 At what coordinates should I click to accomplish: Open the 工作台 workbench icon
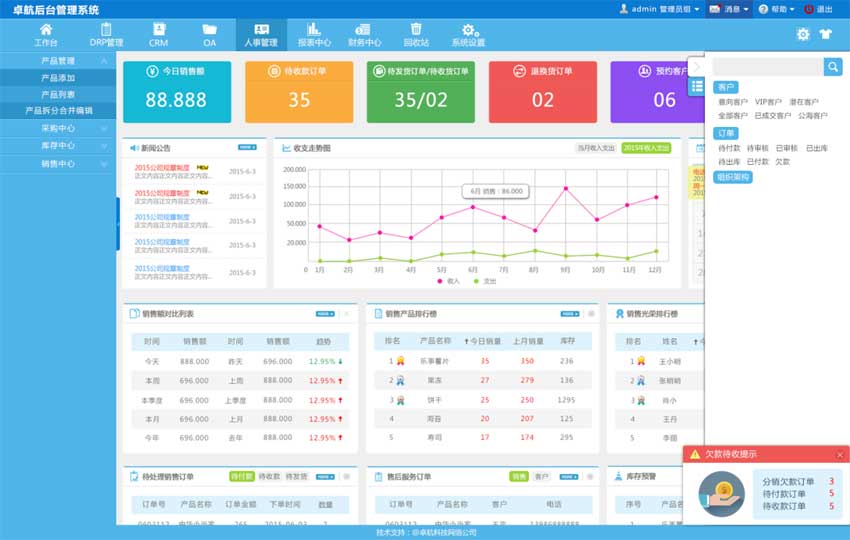pyautogui.click(x=46, y=35)
